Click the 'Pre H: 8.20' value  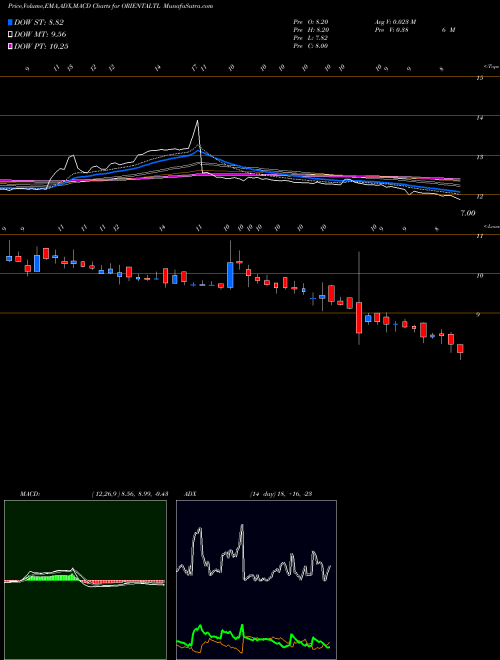point(311,30)
